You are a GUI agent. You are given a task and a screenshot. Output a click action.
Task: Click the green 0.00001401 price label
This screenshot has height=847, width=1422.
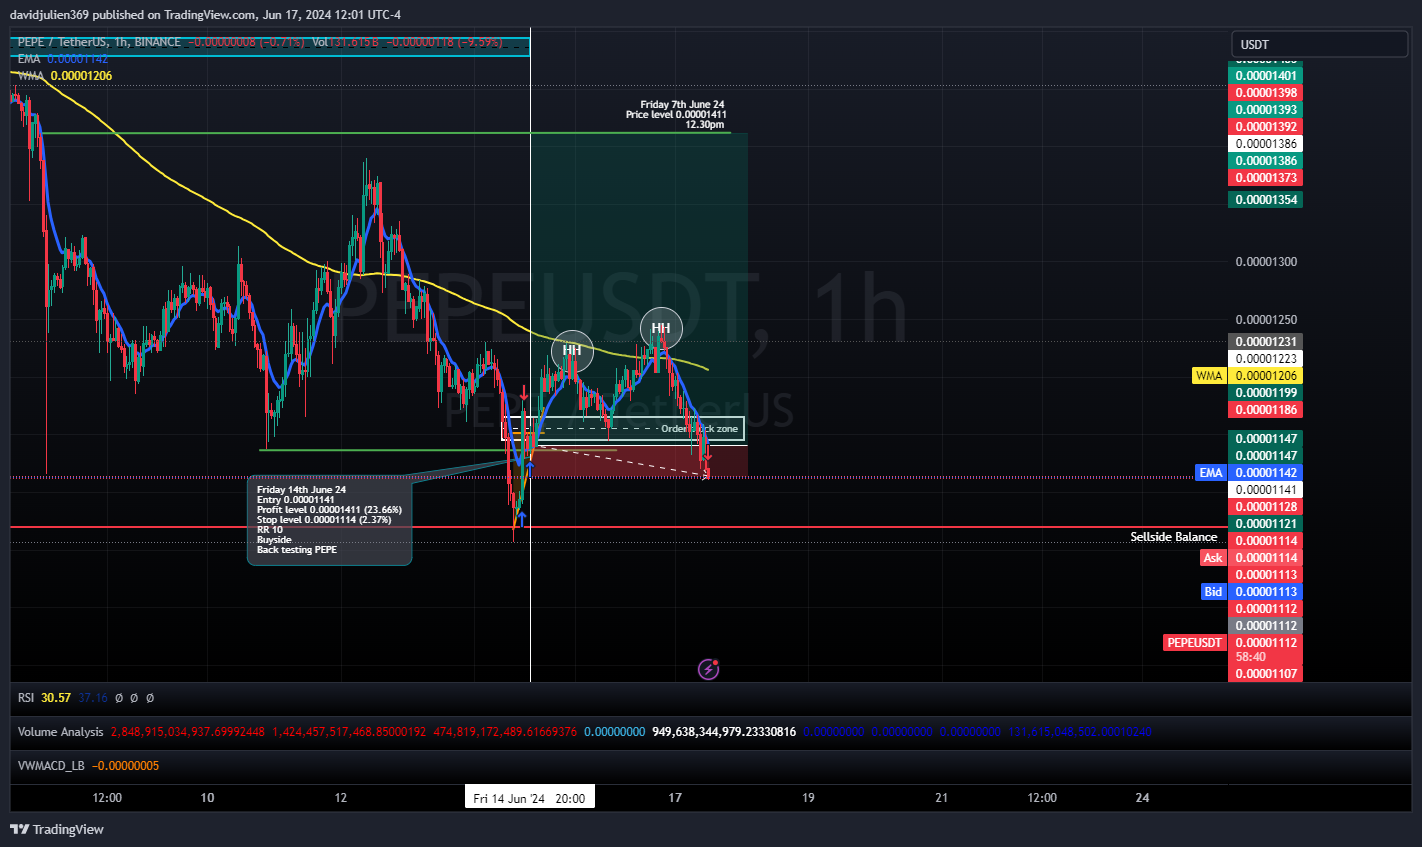[1265, 76]
